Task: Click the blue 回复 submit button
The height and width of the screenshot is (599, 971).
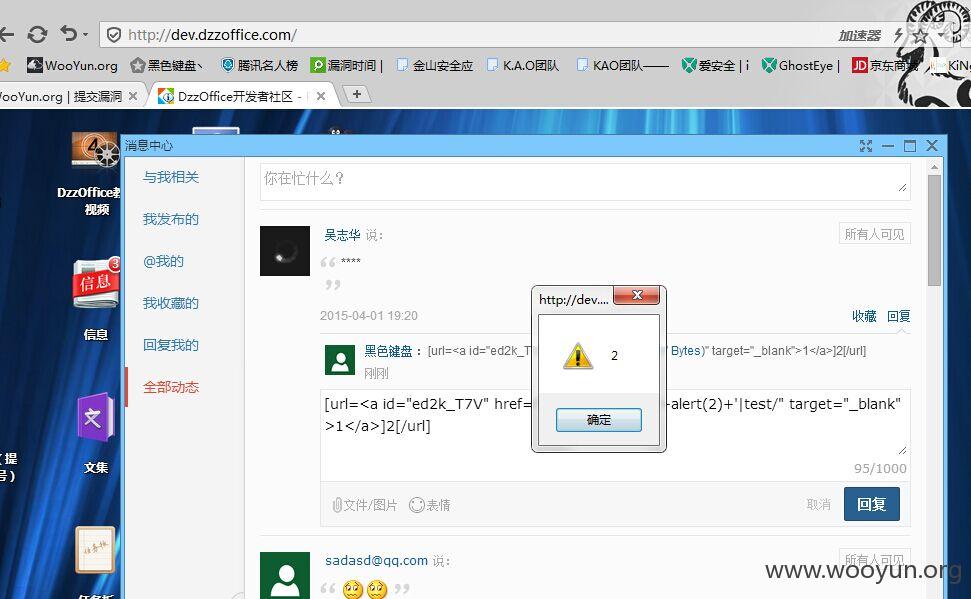Action: click(871, 504)
